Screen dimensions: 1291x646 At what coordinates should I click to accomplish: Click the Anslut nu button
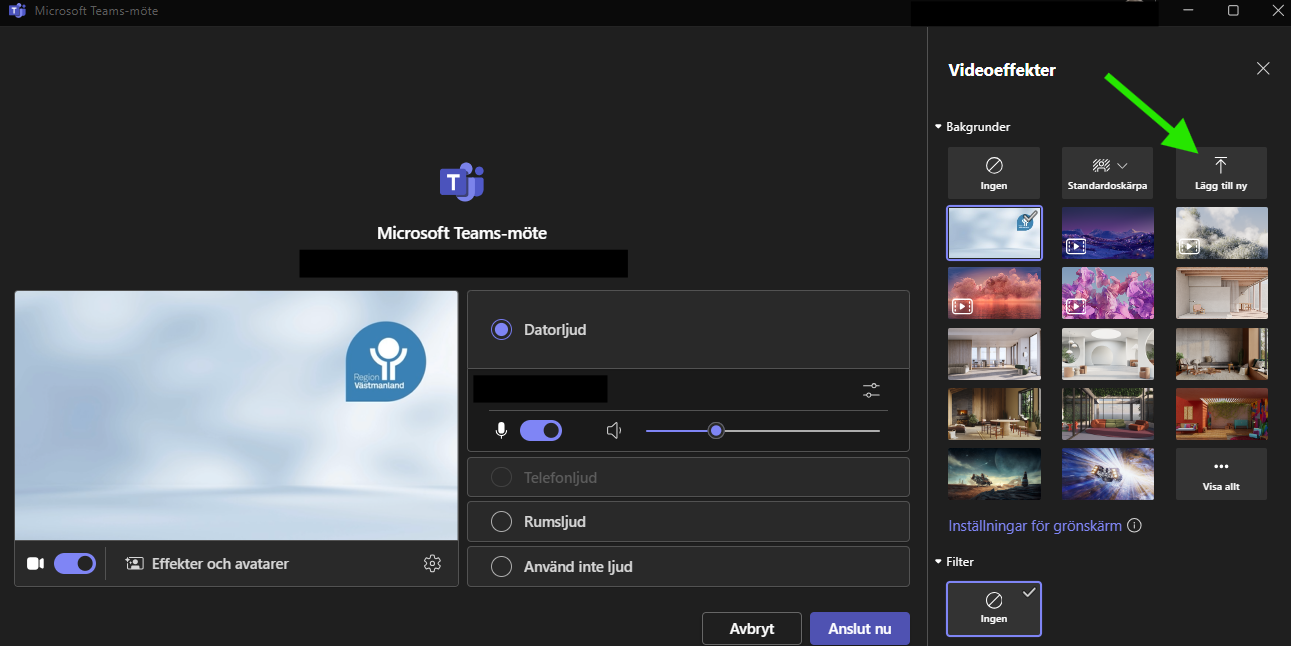[859, 629]
